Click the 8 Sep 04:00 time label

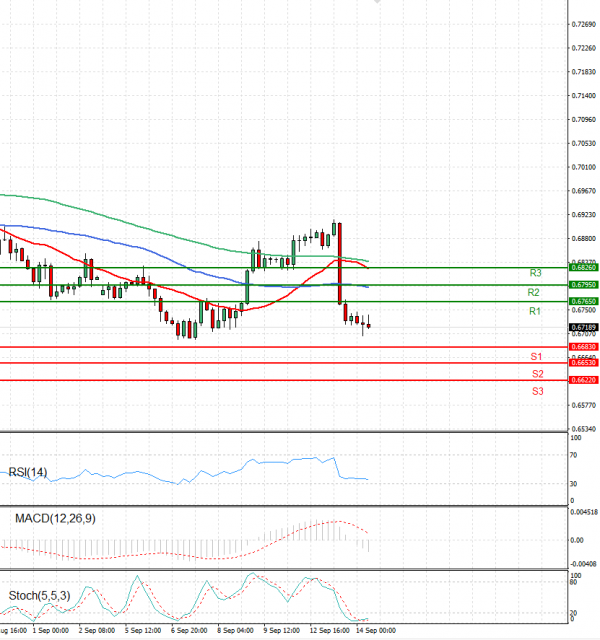[235, 631]
